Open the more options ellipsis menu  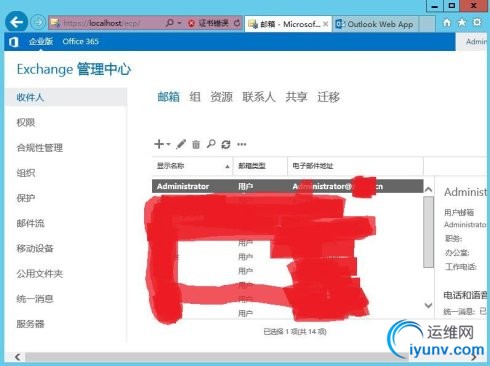(x=242, y=144)
